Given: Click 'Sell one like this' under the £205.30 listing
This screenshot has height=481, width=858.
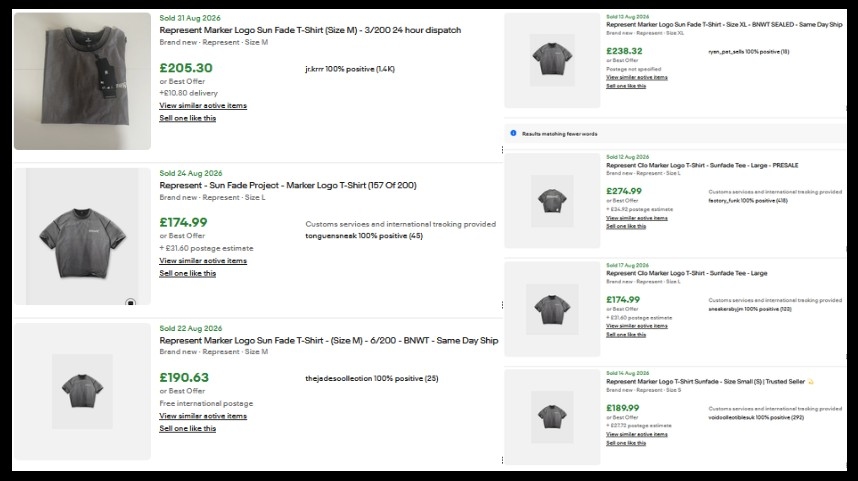Looking at the screenshot, I should pyautogui.click(x=188, y=118).
